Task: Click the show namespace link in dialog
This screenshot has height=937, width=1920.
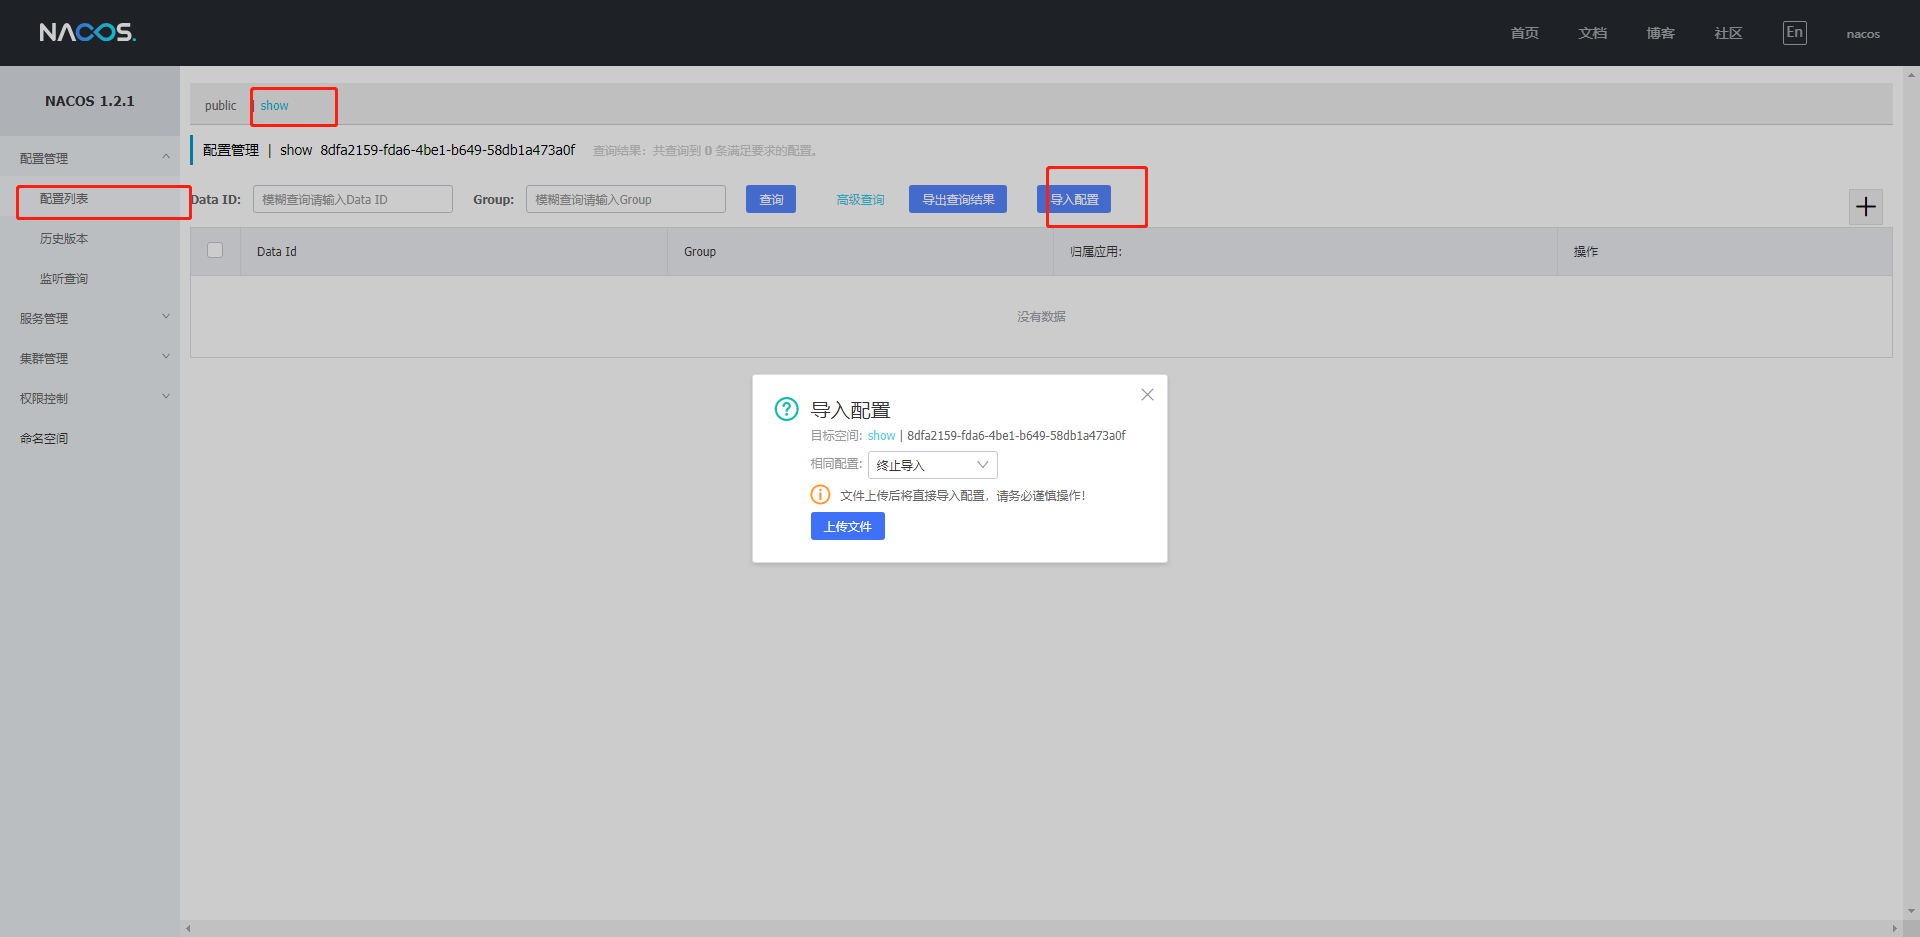Action: point(881,436)
